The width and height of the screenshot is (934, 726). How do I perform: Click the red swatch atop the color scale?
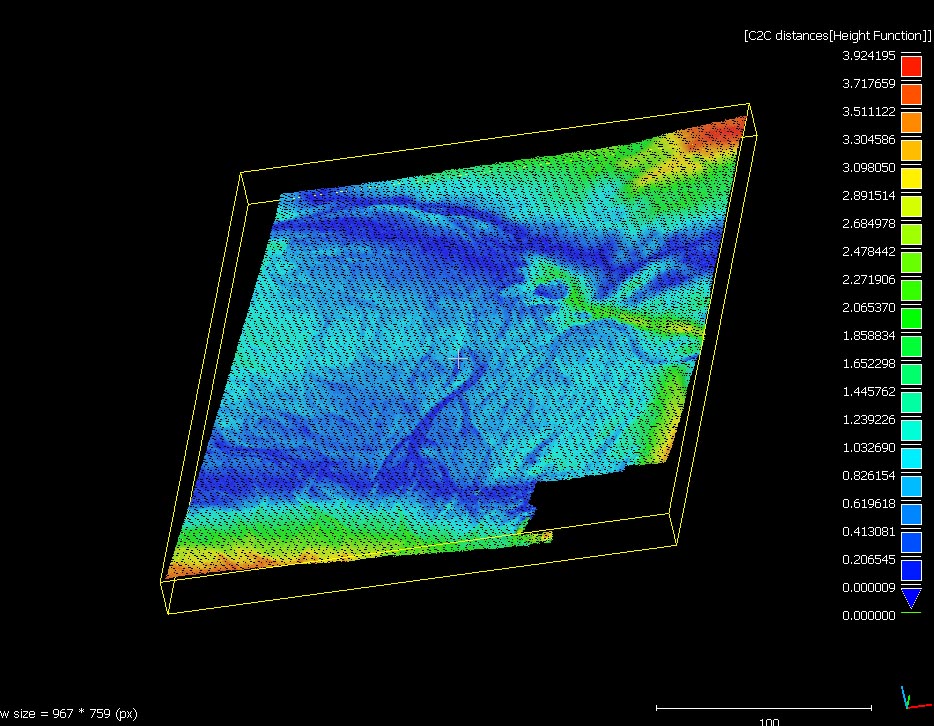(913, 66)
